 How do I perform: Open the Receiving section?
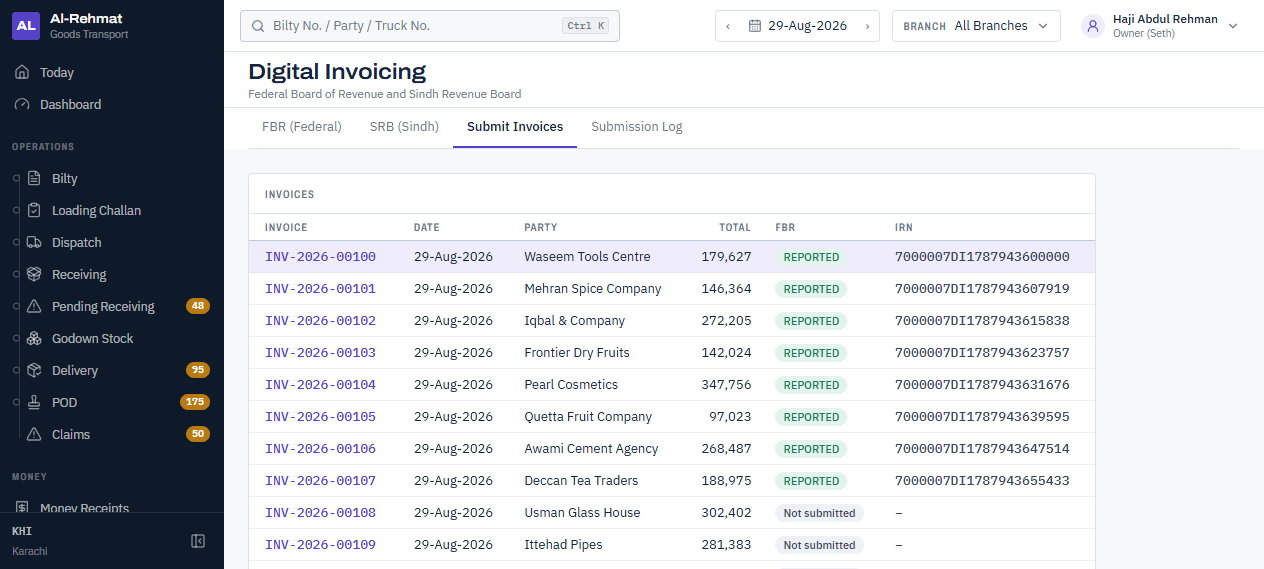pyautogui.click(x=120, y=274)
